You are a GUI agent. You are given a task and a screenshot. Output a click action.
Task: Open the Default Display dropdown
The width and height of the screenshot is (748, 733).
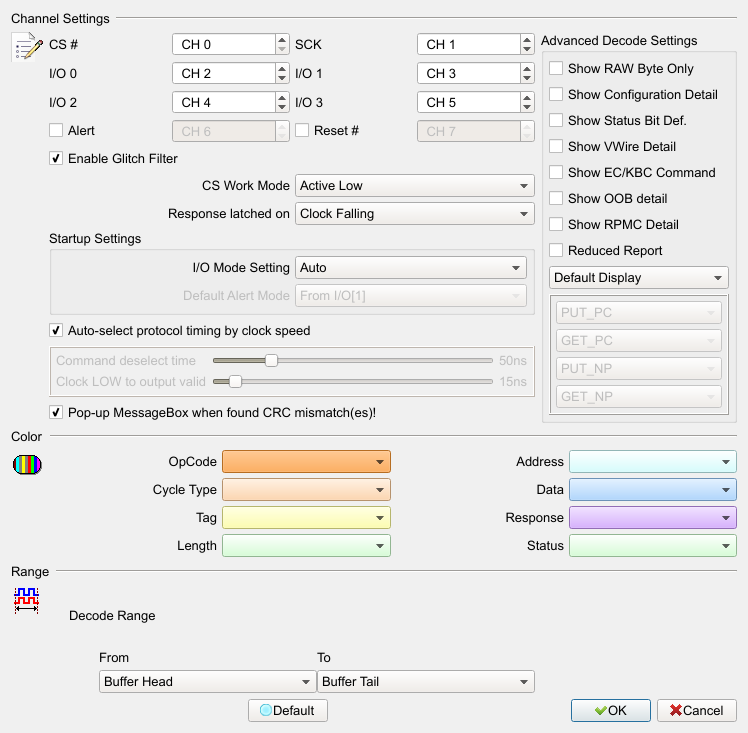coord(639,278)
